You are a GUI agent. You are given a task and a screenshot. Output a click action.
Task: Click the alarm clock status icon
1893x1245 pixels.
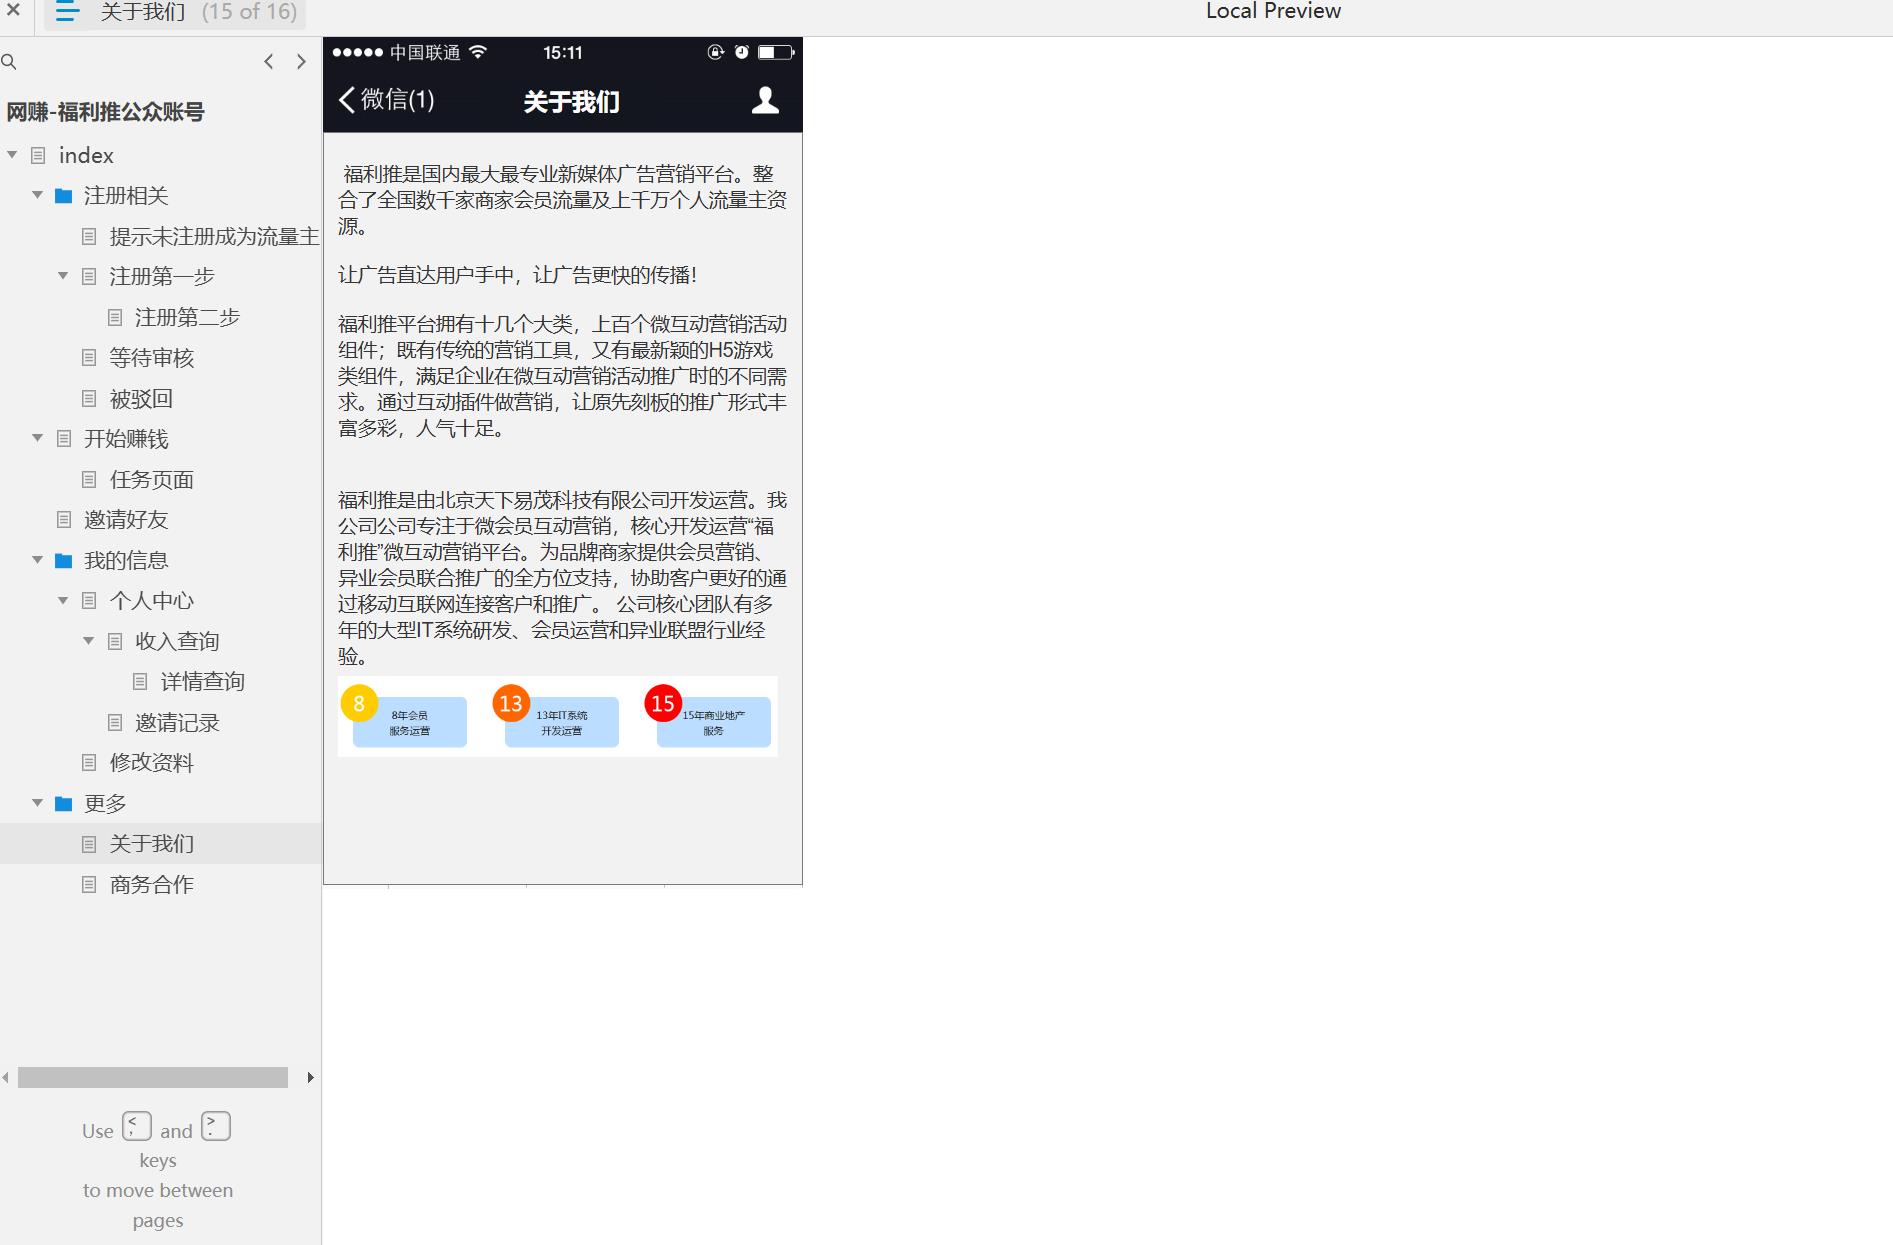tap(742, 52)
